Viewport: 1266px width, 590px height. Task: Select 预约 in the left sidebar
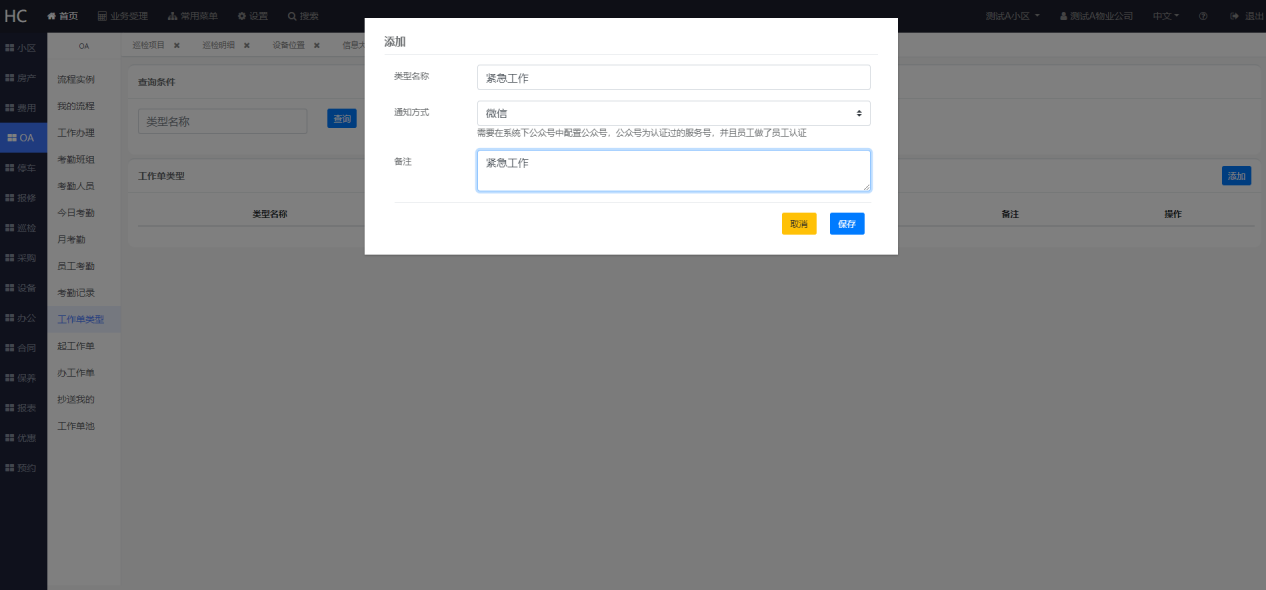point(23,468)
